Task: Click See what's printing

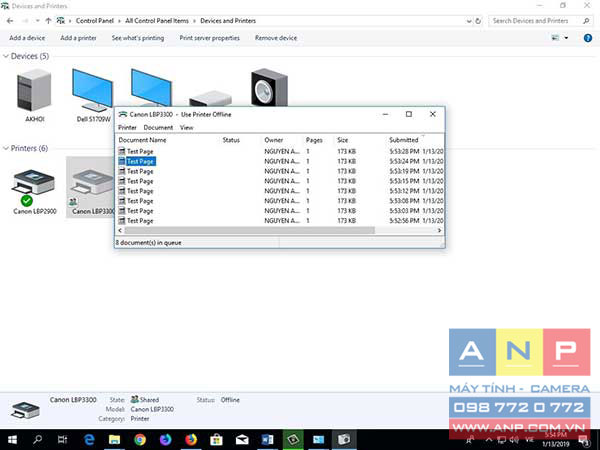Action: 138,38
